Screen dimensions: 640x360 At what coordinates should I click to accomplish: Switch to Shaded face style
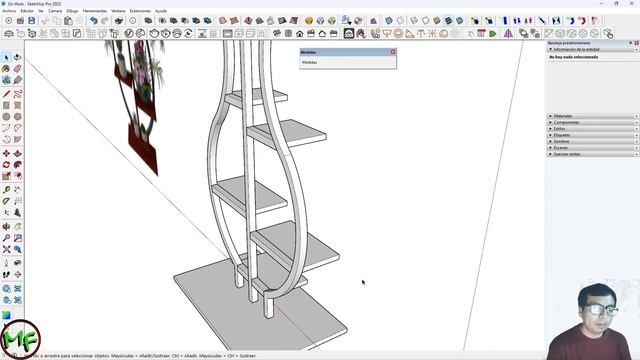pyautogui.click(x=437, y=20)
